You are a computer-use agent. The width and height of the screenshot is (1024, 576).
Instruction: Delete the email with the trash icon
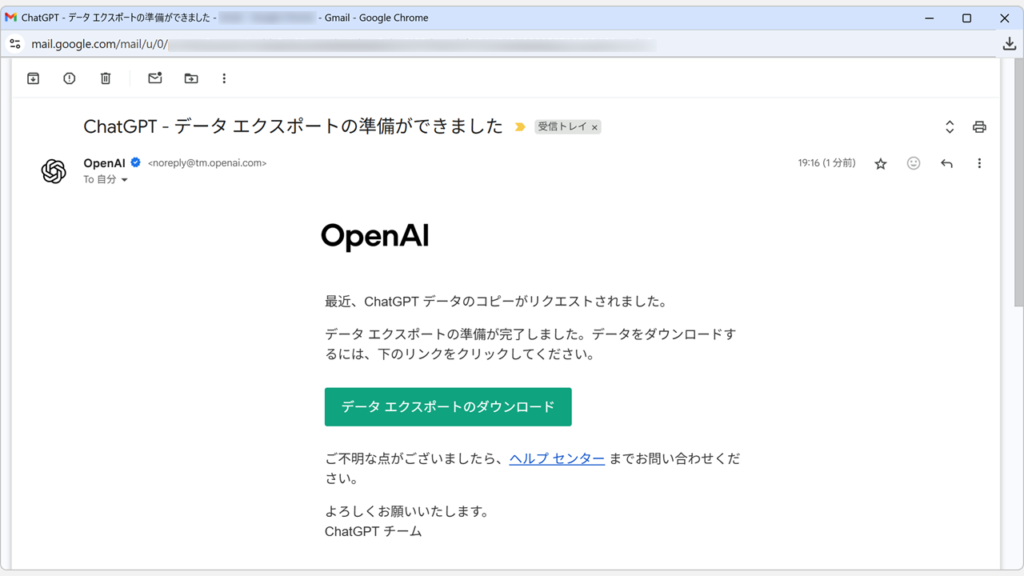coord(105,78)
